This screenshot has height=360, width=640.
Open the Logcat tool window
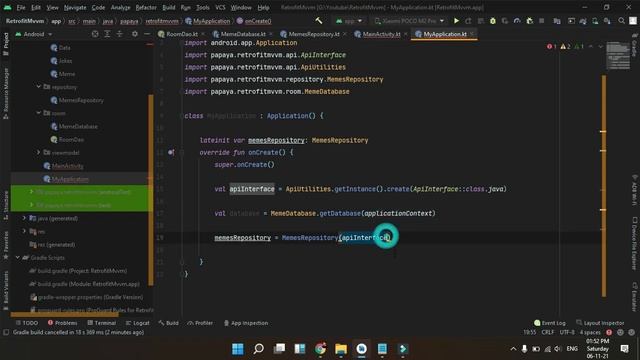tap(138, 323)
